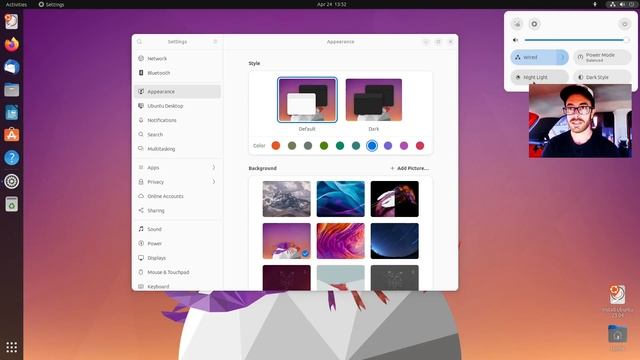Viewport: 640px width, 360px height.
Task: Open the Home folder desktop icon
Action: pyautogui.click(x=618, y=338)
